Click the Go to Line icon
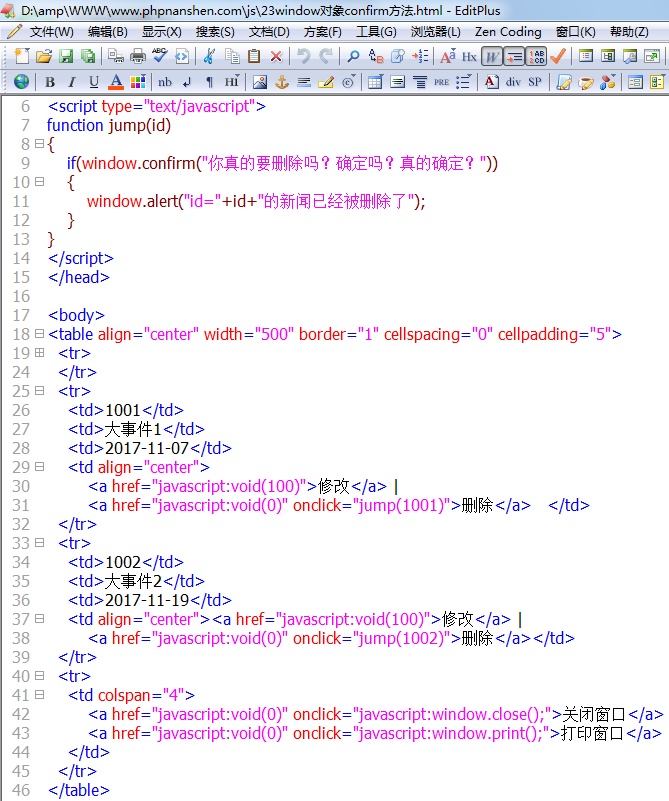 click(x=420, y=56)
